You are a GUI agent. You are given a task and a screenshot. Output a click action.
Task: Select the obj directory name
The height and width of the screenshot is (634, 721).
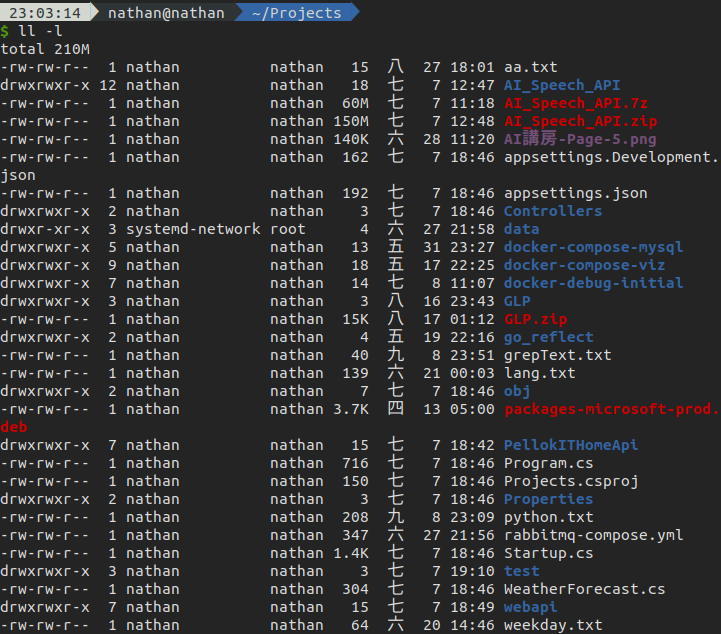[517, 391]
